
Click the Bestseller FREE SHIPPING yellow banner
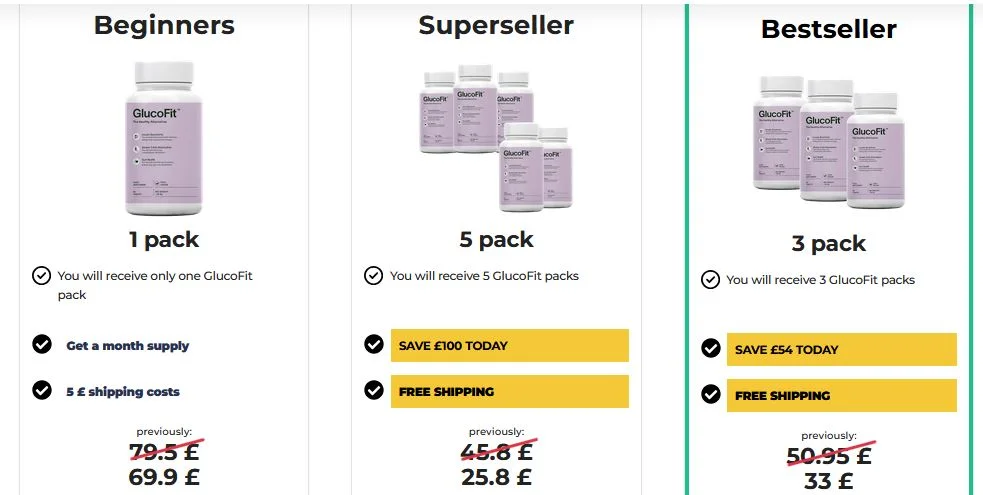click(x=842, y=395)
